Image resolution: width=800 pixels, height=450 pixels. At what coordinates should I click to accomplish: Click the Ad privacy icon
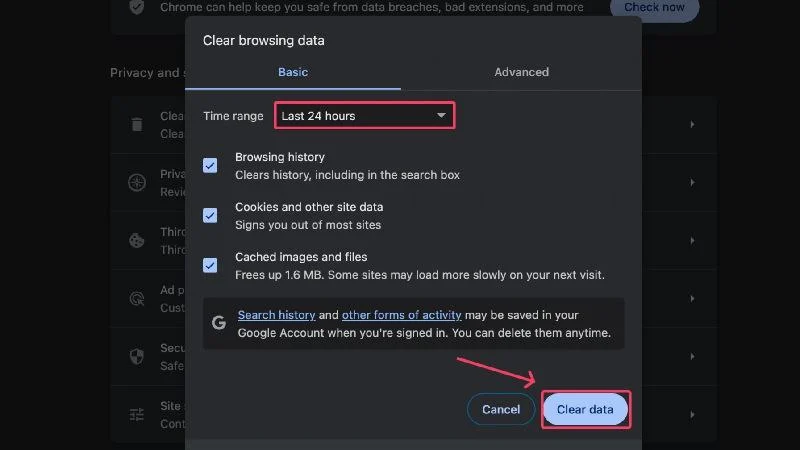(x=137, y=298)
